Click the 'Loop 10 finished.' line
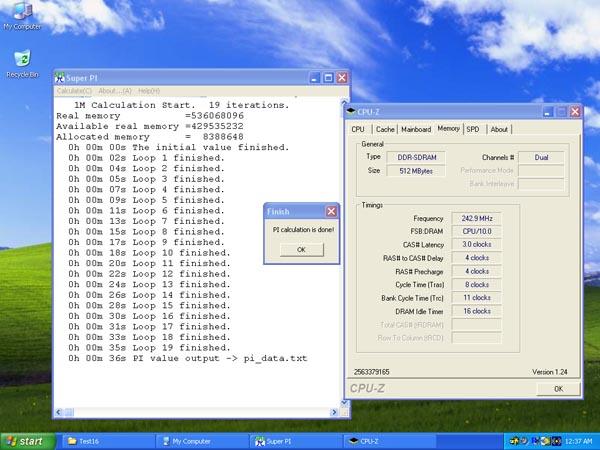The width and height of the screenshot is (600, 450). click(150, 253)
